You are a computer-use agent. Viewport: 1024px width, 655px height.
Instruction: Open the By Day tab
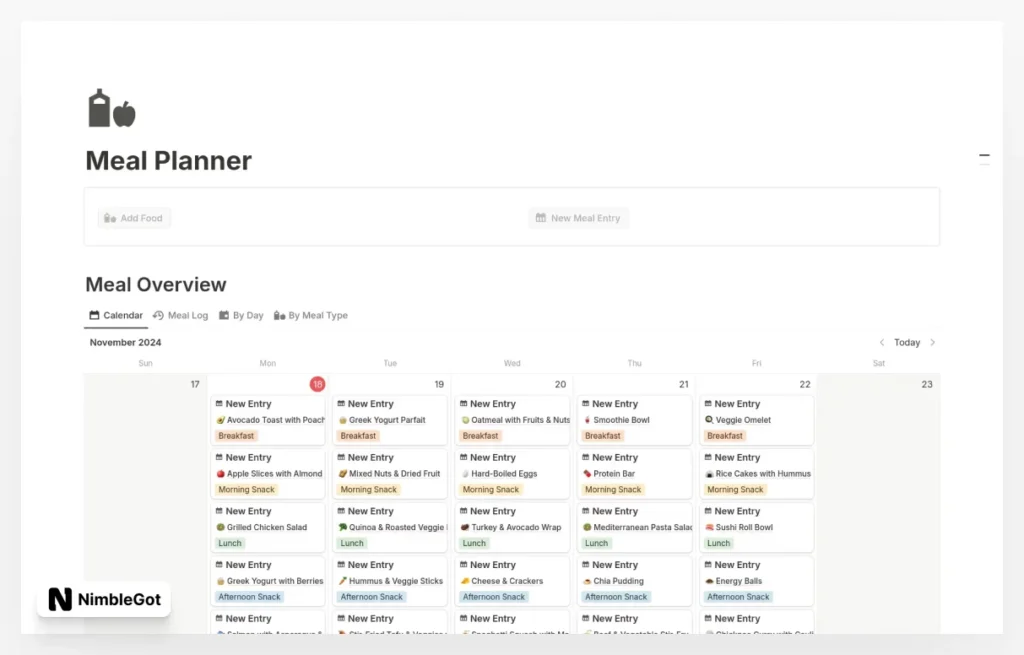pyautogui.click(x=241, y=315)
